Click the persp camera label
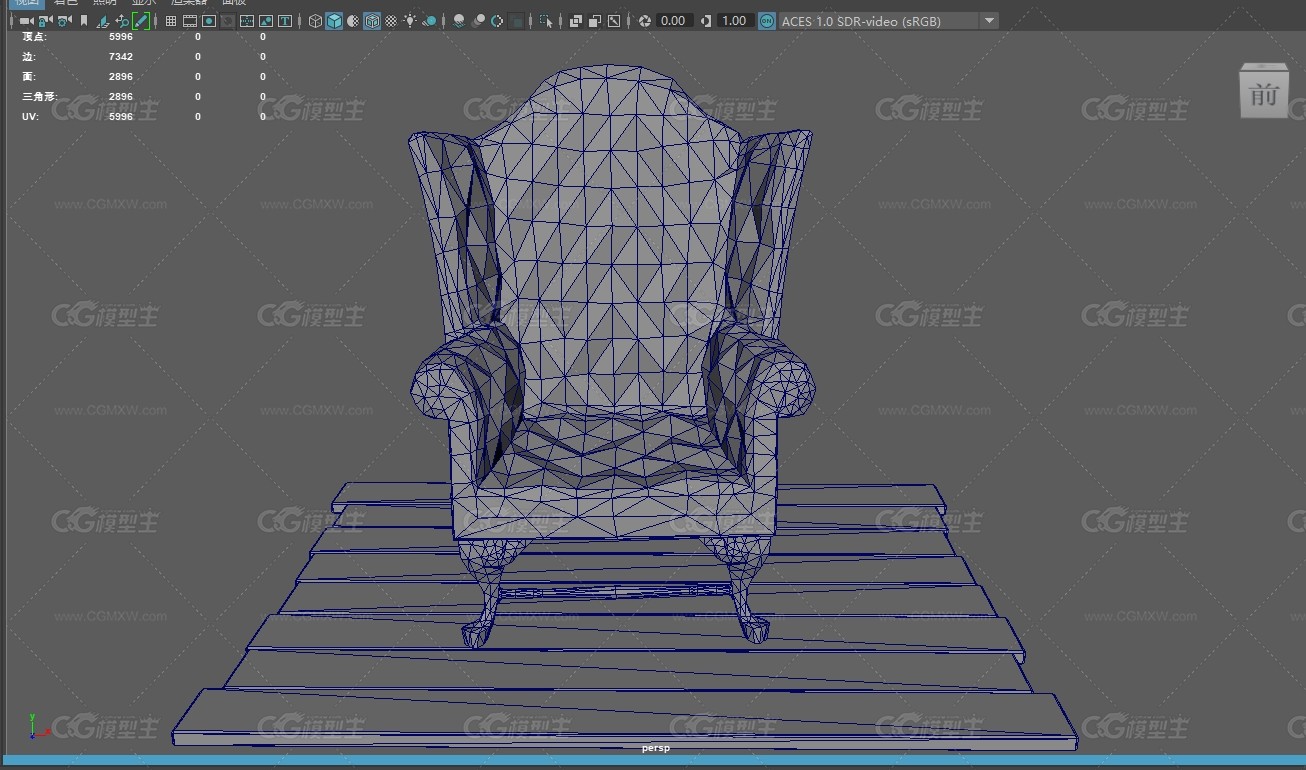This screenshot has width=1306, height=770. click(656, 747)
